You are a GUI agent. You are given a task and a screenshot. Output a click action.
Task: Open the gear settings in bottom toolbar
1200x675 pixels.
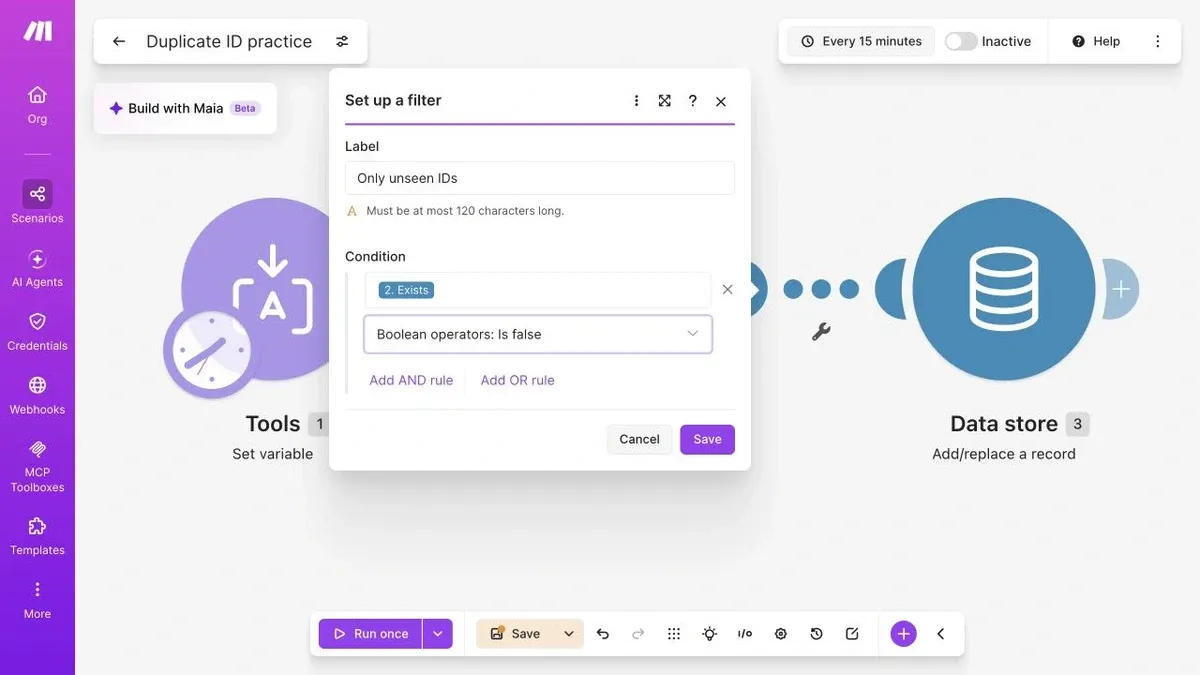click(x=781, y=634)
